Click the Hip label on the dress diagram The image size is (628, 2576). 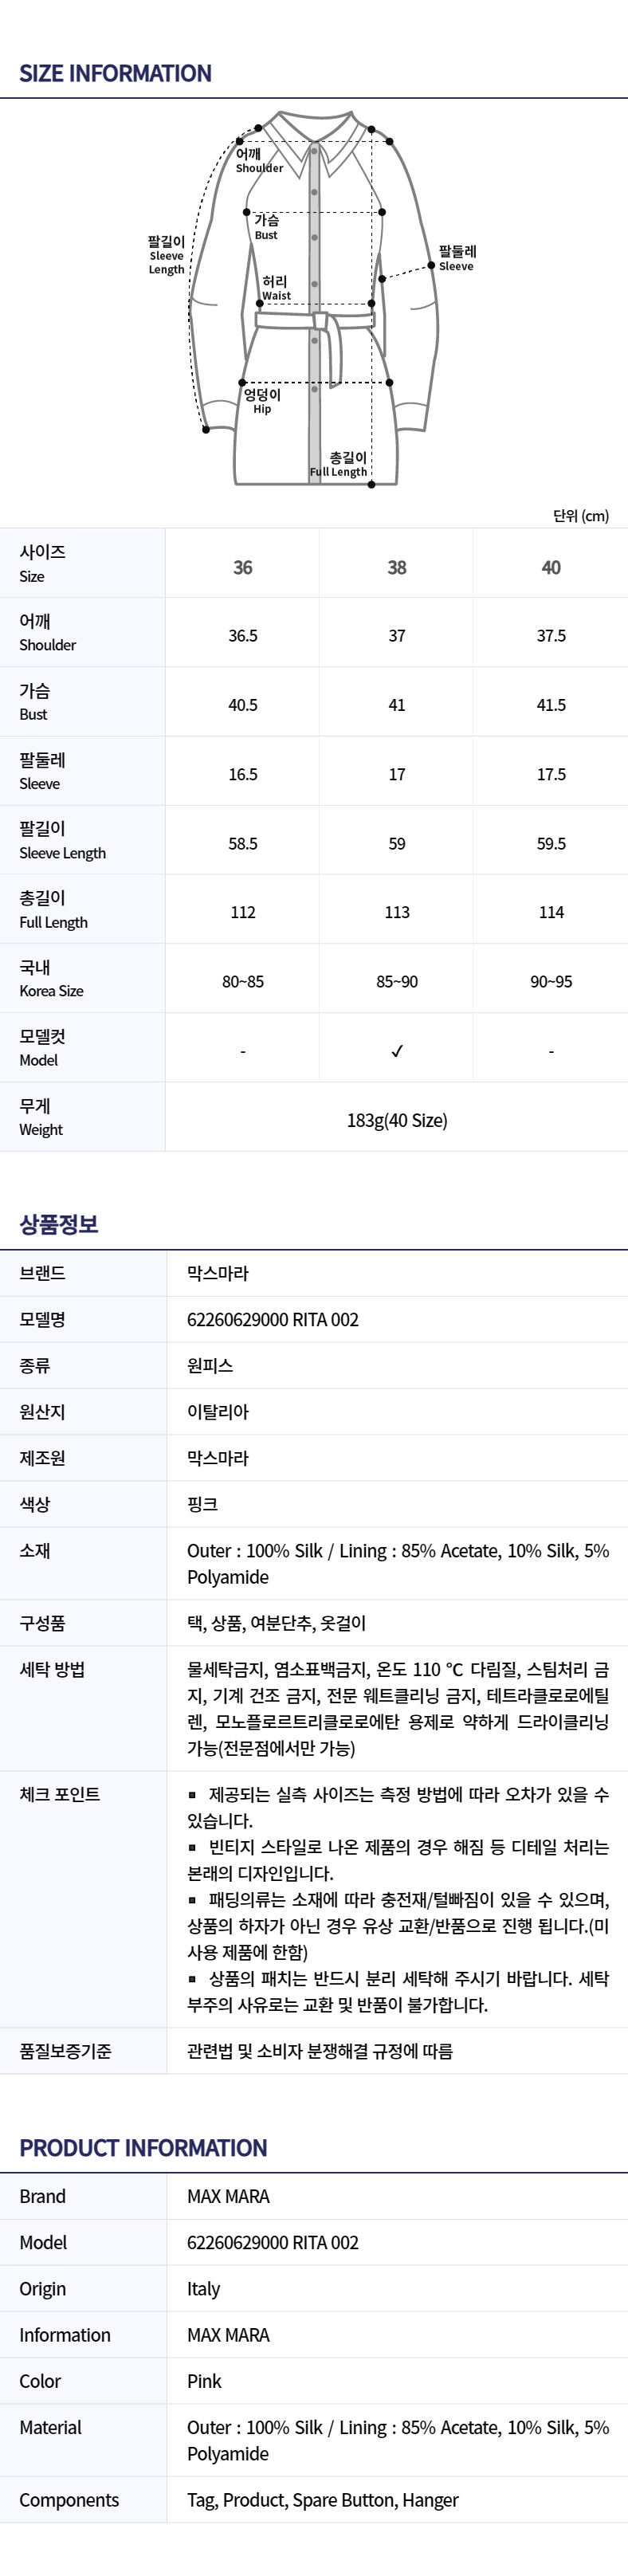[262, 401]
